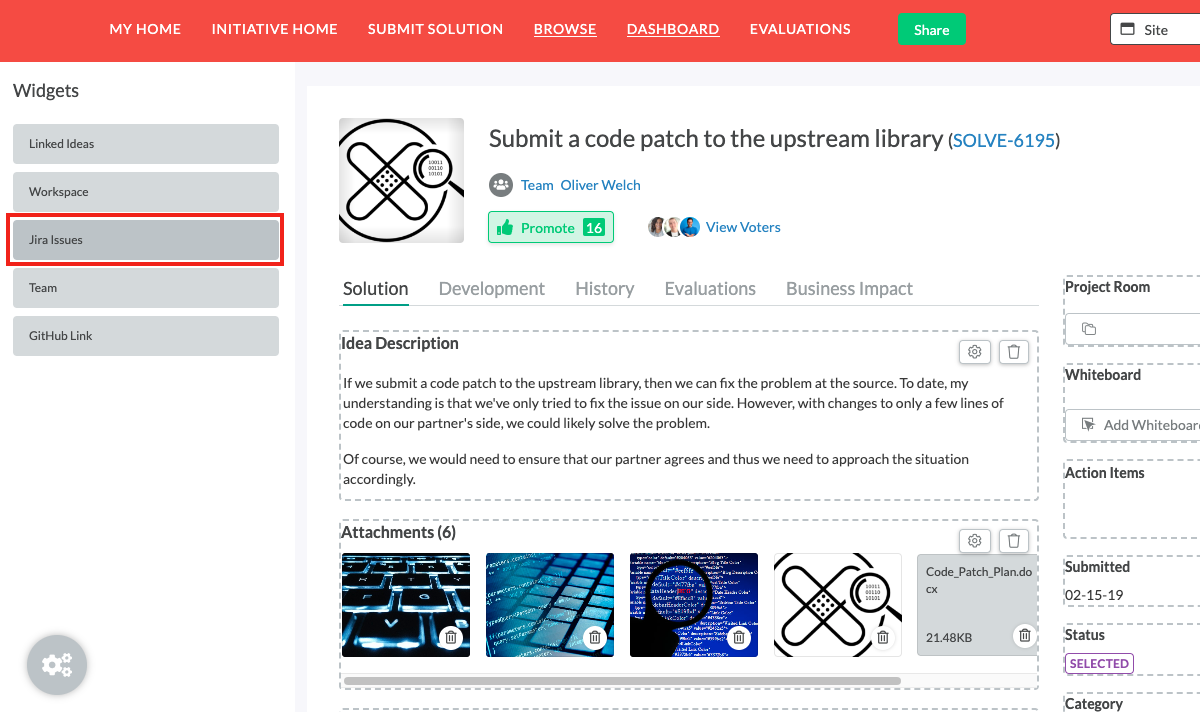Click the Idea Description gear settings icon

point(975,352)
